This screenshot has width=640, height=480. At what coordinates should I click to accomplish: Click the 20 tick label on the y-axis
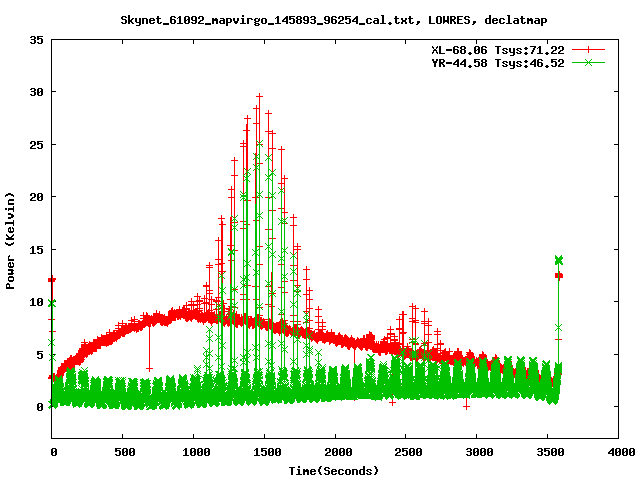(36, 197)
